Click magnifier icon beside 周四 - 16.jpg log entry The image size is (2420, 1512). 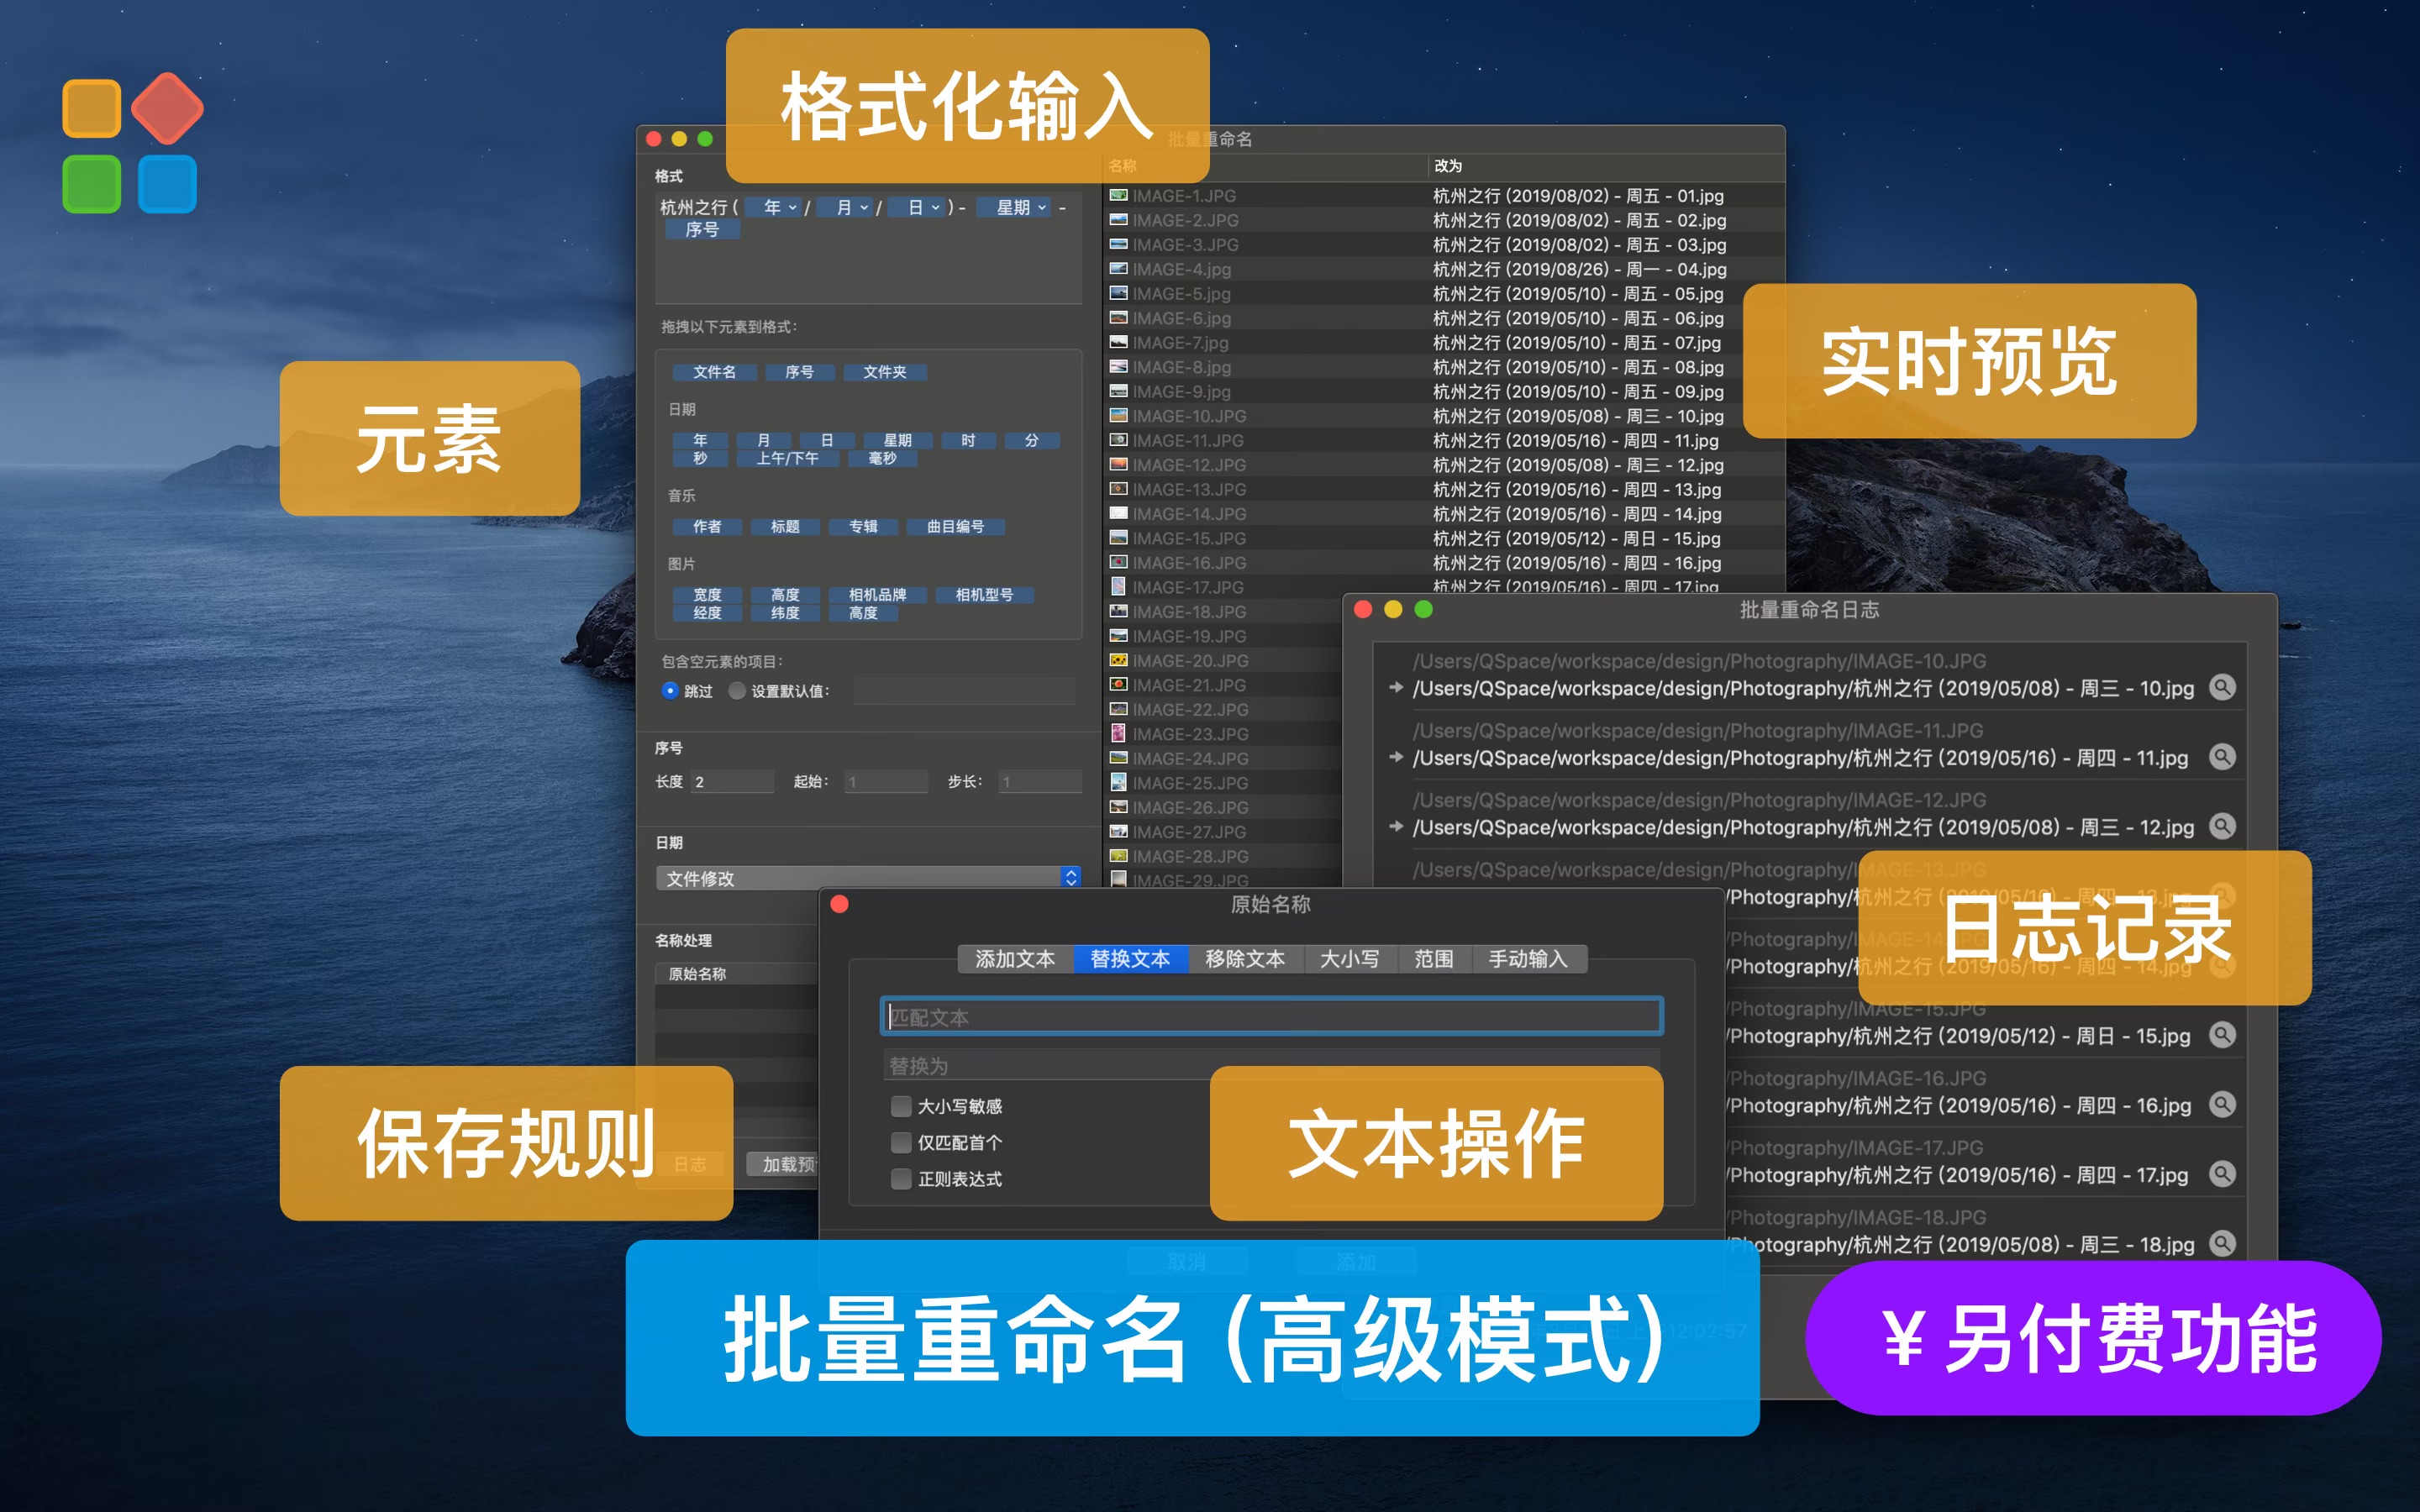coord(2222,1105)
